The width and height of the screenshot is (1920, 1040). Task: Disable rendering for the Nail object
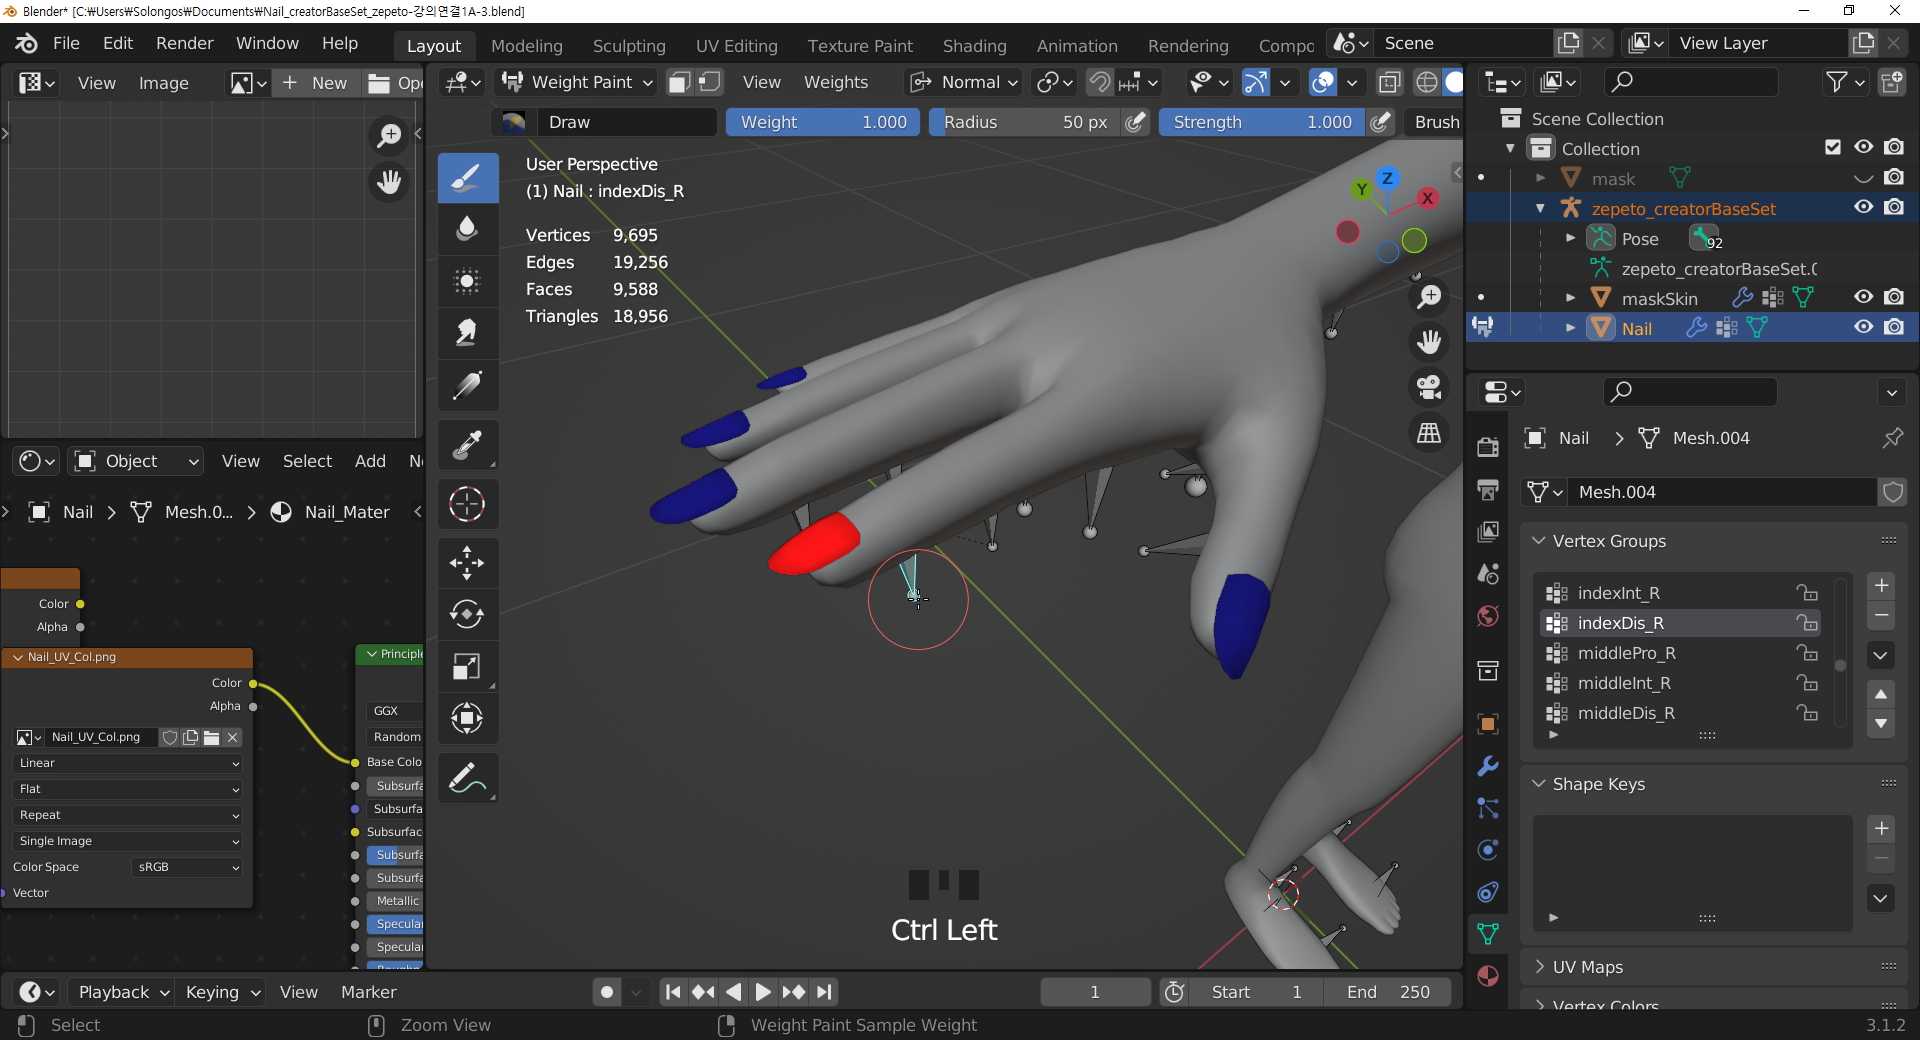(x=1894, y=327)
